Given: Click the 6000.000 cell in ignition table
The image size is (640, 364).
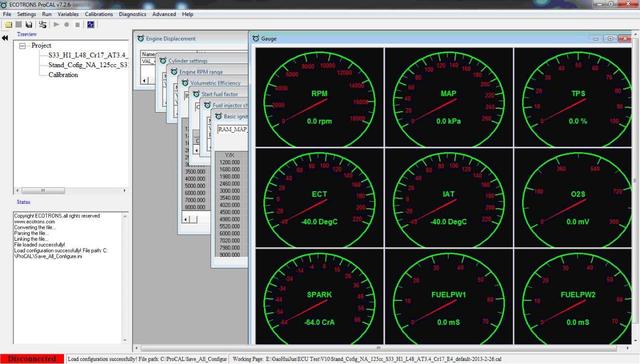Looking at the screenshot, I should [x=230, y=233].
